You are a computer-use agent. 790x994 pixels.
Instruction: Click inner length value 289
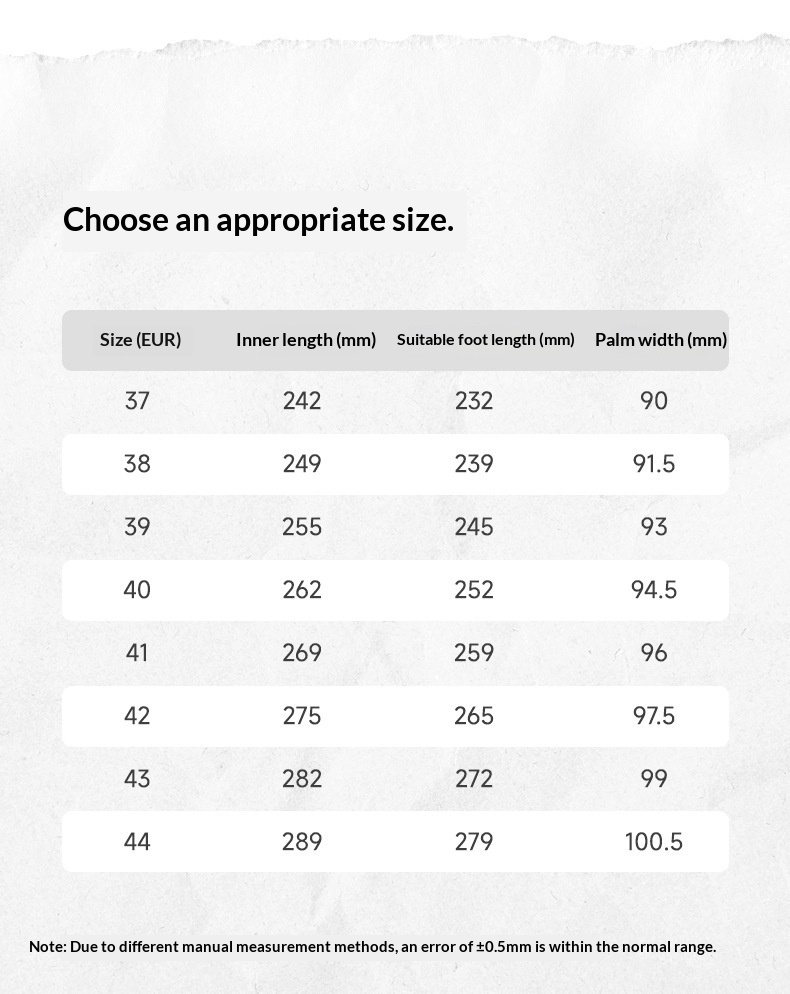tap(302, 842)
